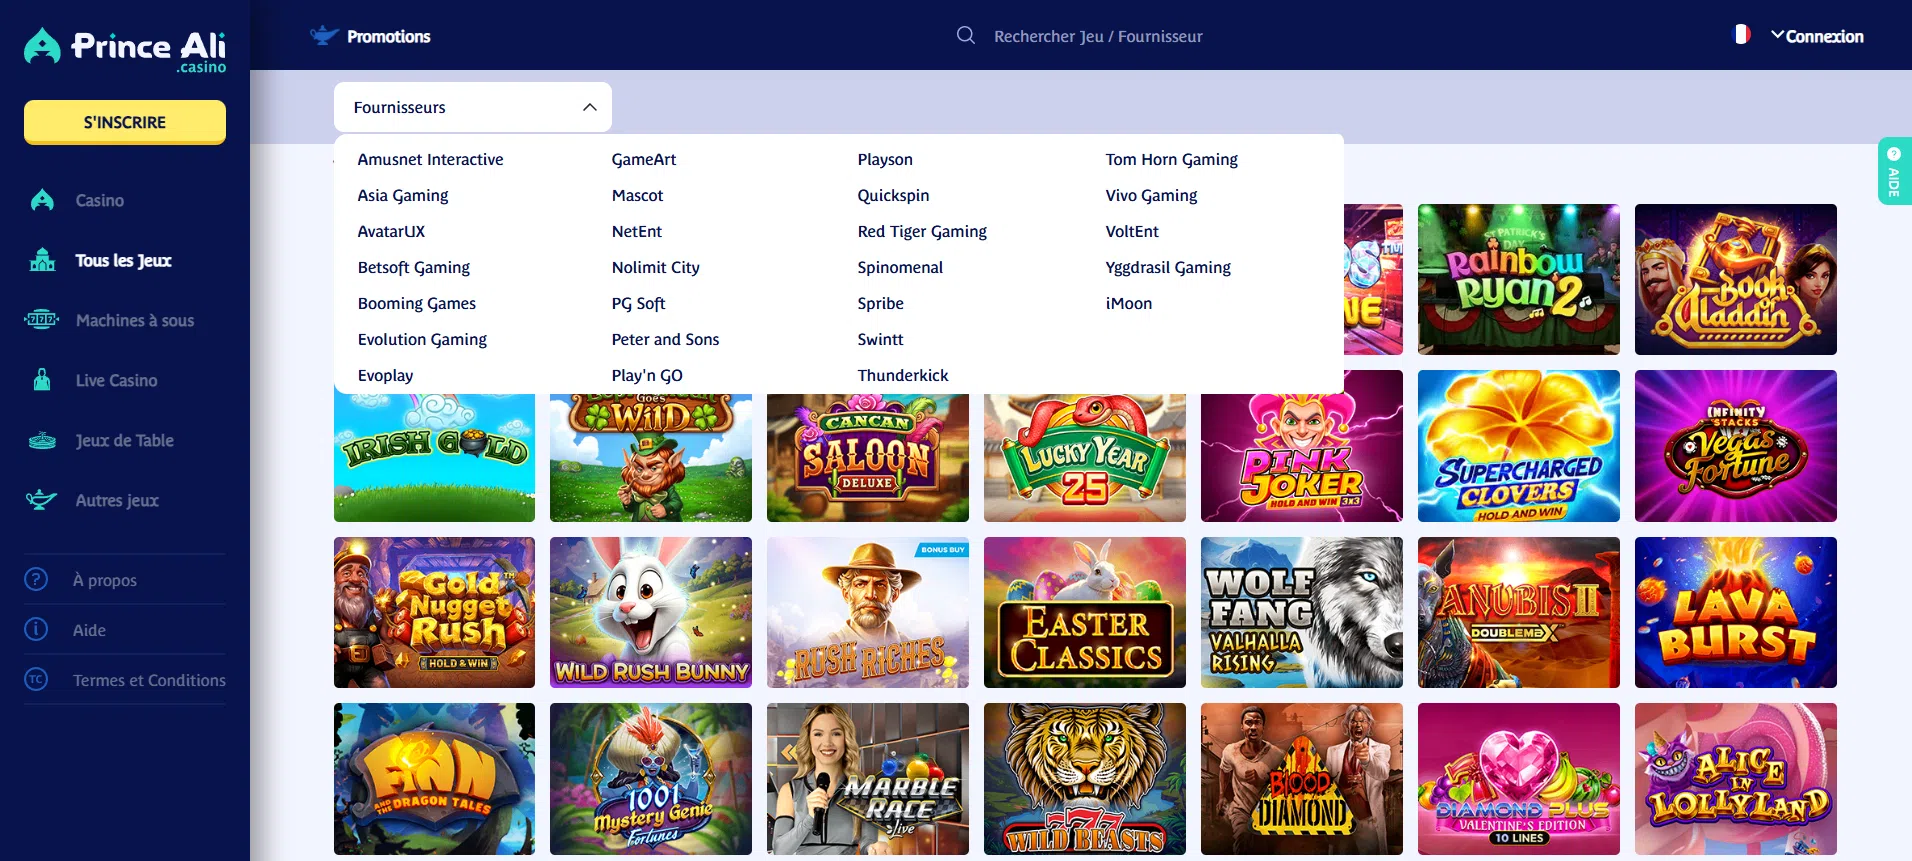
Task: Filter by Amusnet Interactive provider
Action: pos(430,159)
